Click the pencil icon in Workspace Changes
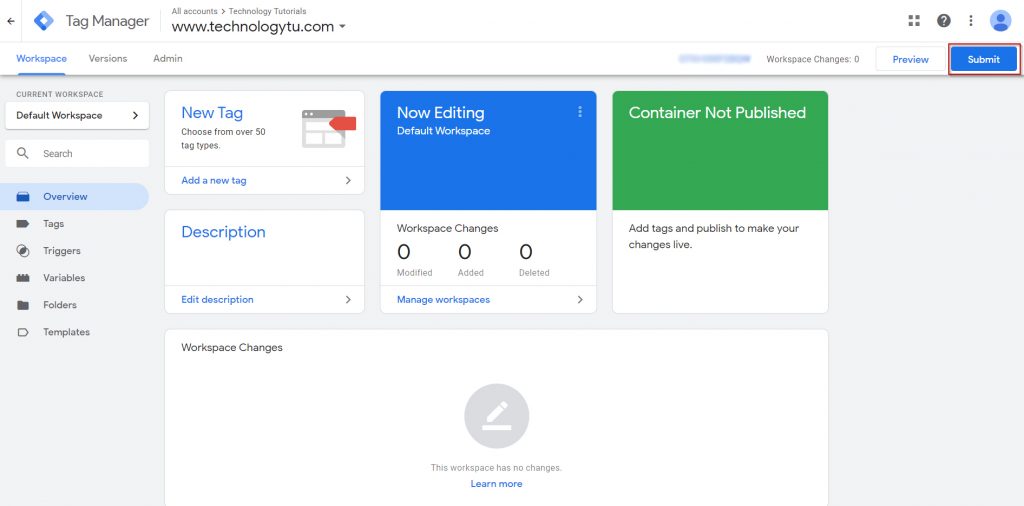The height and width of the screenshot is (506, 1024). [496, 416]
